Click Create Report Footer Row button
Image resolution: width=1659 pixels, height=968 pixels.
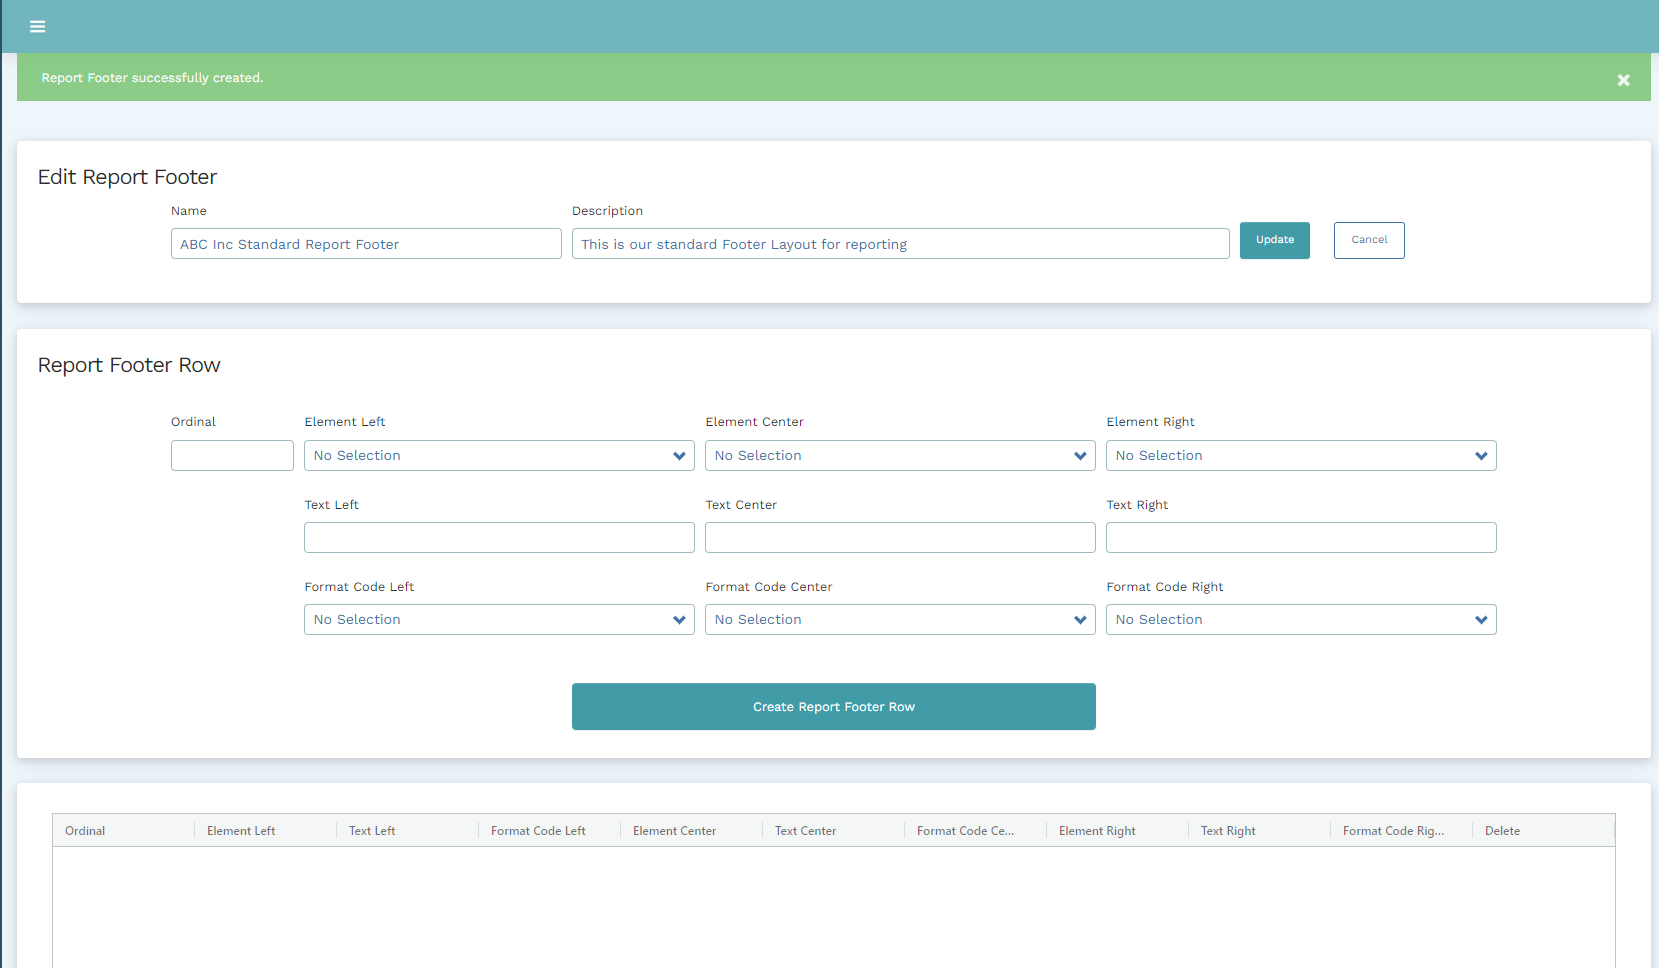pyautogui.click(x=833, y=707)
